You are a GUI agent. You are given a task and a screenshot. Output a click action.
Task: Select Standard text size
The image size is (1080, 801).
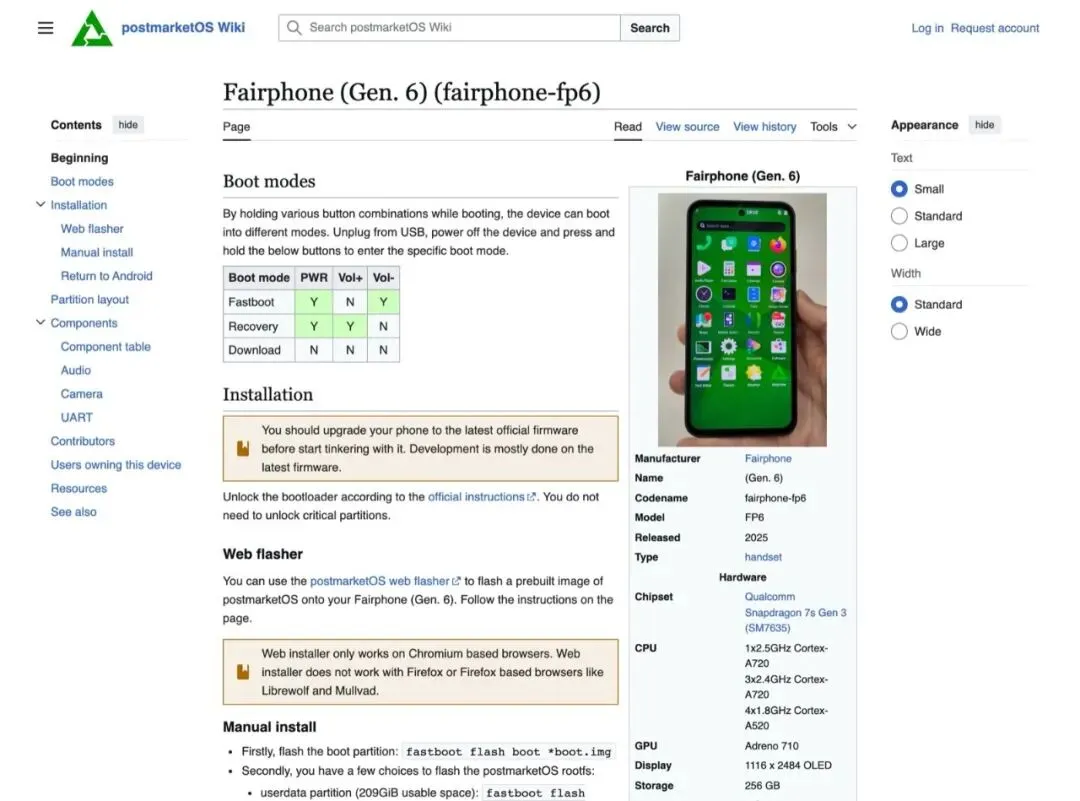[x=899, y=216]
